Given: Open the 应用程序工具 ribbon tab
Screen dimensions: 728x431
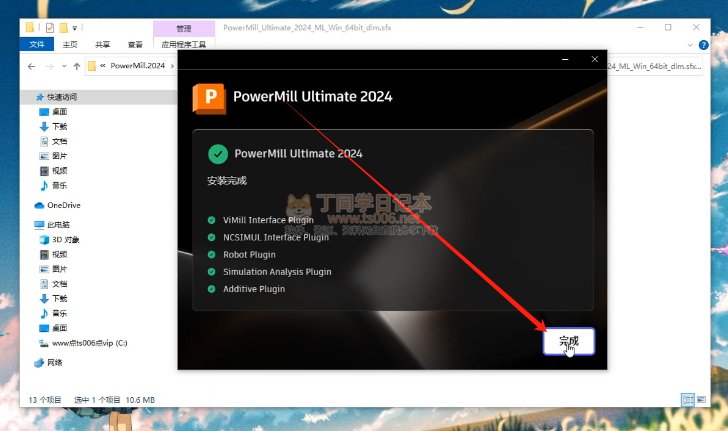Looking at the screenshot, I should pyautogui.click(x=184, y=45).
